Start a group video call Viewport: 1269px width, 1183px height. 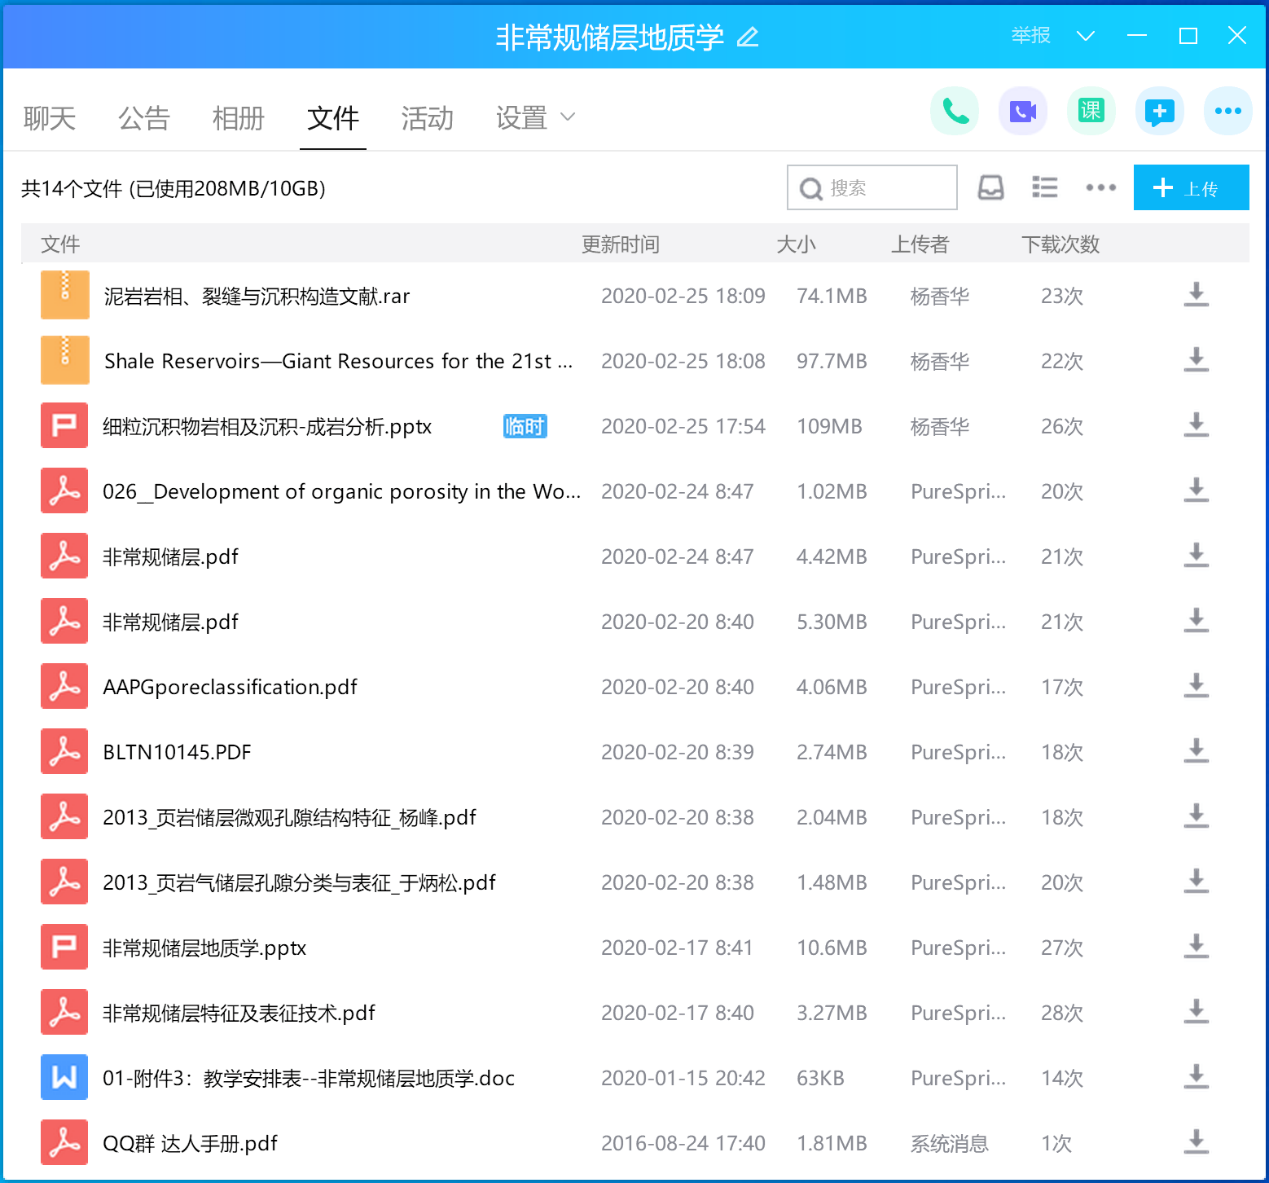click(1022, 111)
